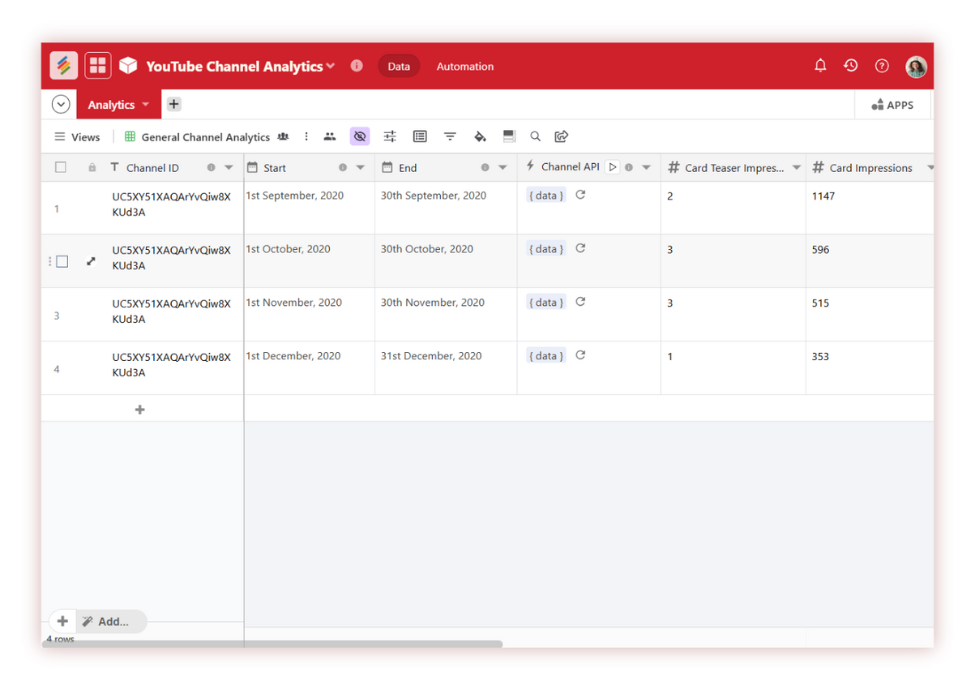
Task: Open the view collaborators people icon
Action: point(330,136)
